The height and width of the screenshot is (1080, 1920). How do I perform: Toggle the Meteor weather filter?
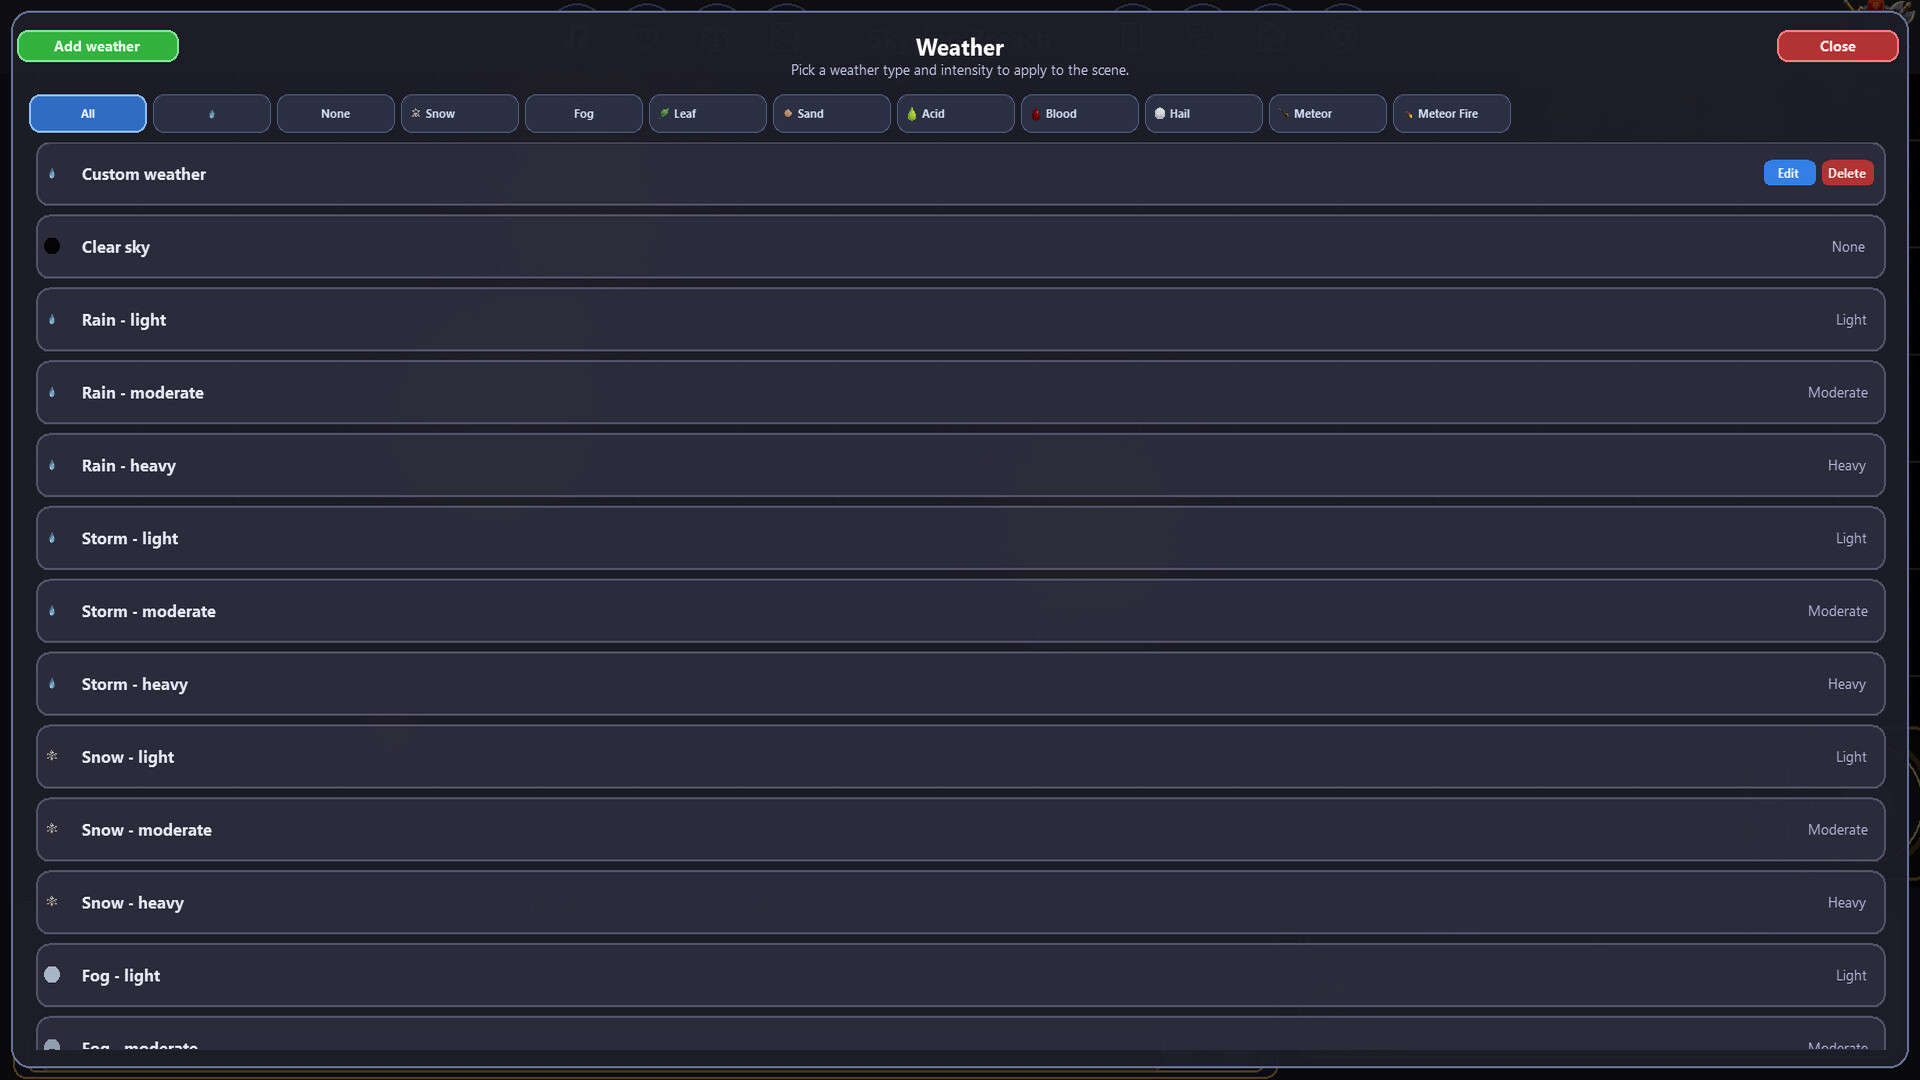pyautogui.click(x=1327, y=113)
